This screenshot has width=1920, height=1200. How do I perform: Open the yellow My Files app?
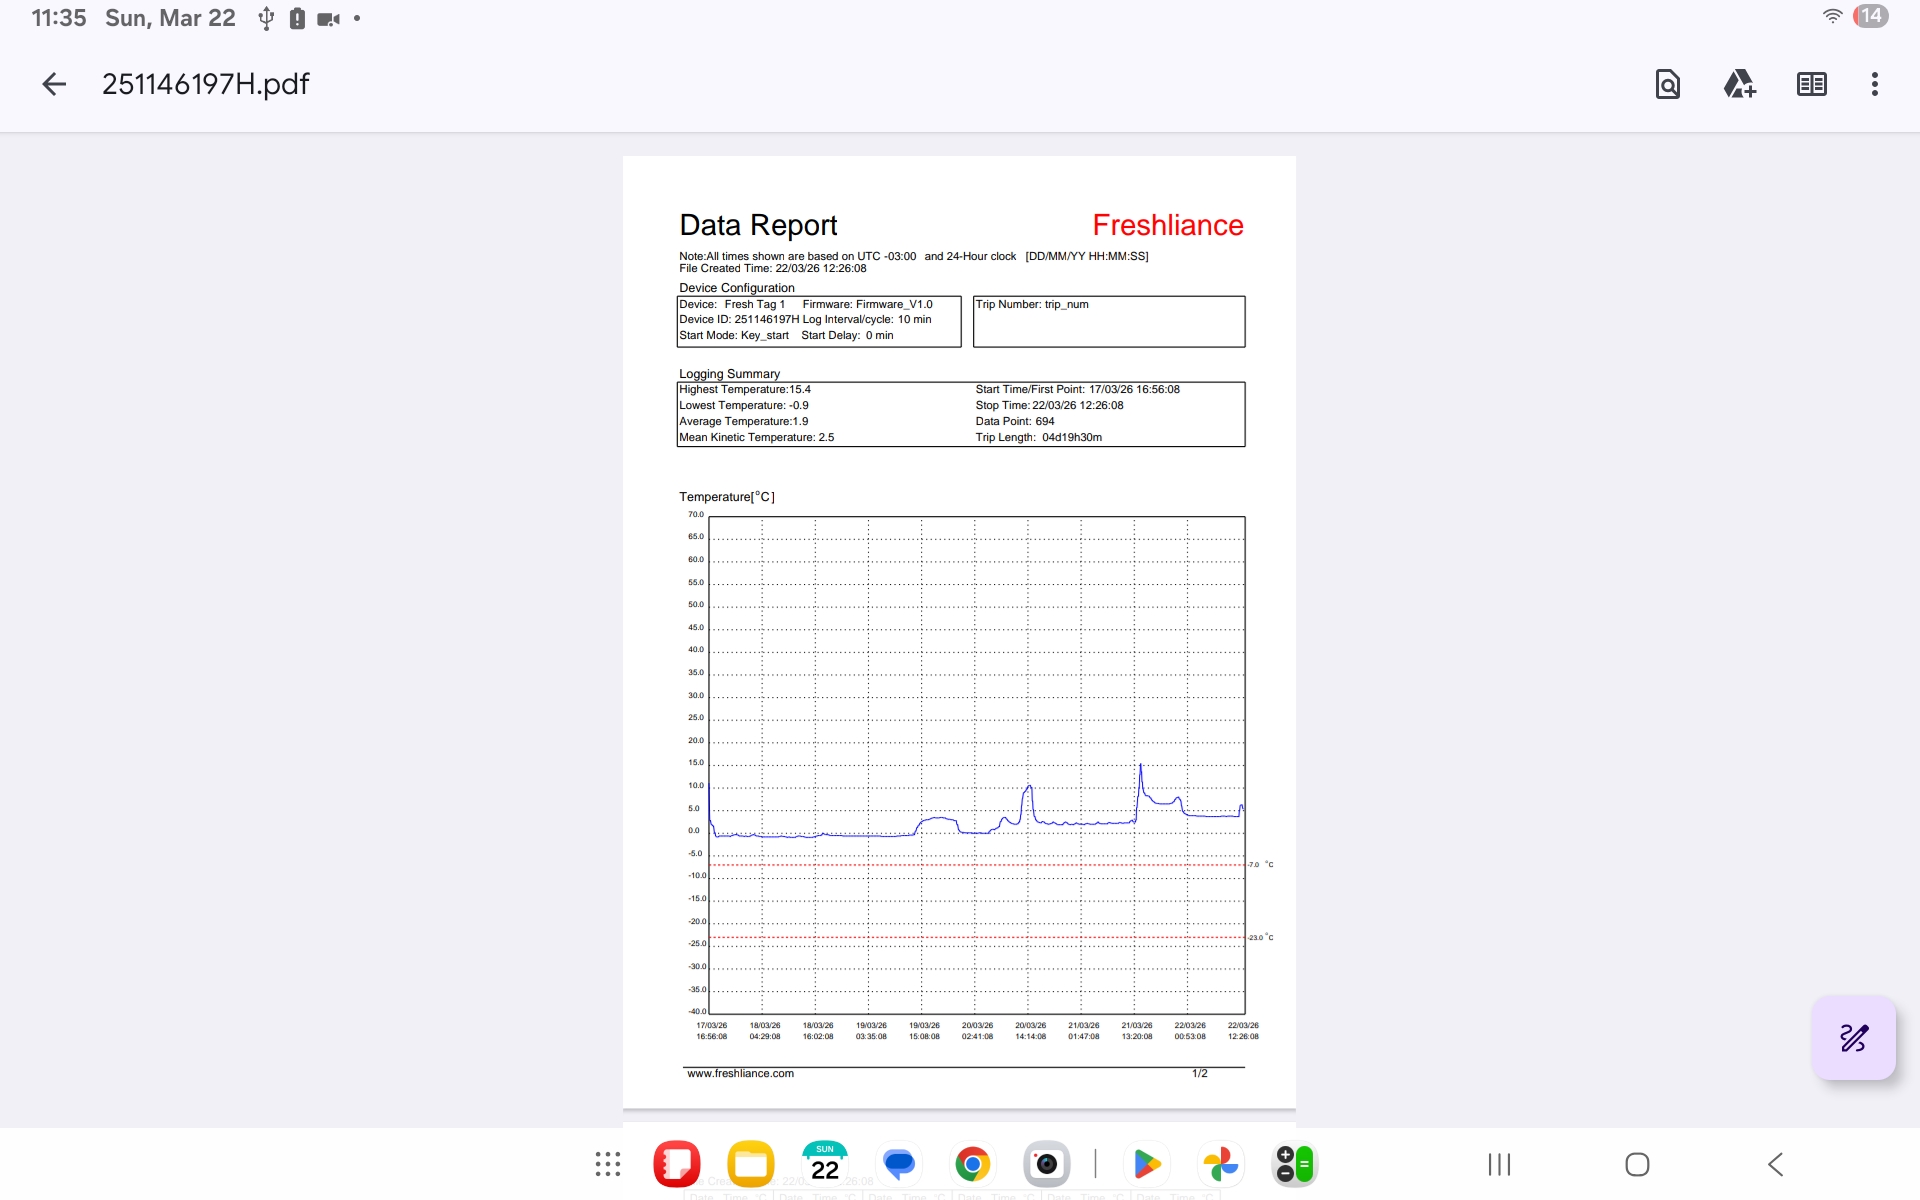coord(751,1164)
